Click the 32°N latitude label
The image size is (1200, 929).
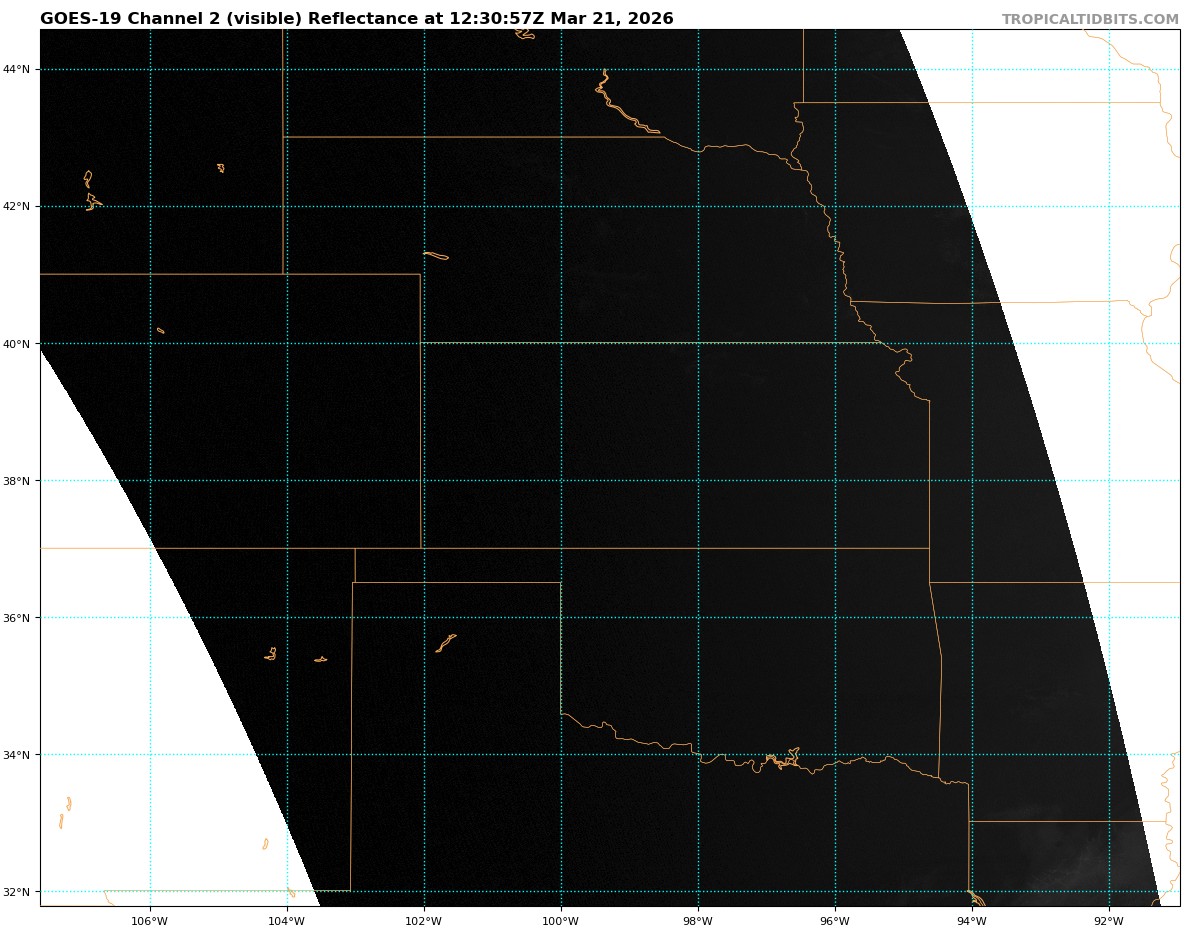pyautogui.click(x=17, y=891)
